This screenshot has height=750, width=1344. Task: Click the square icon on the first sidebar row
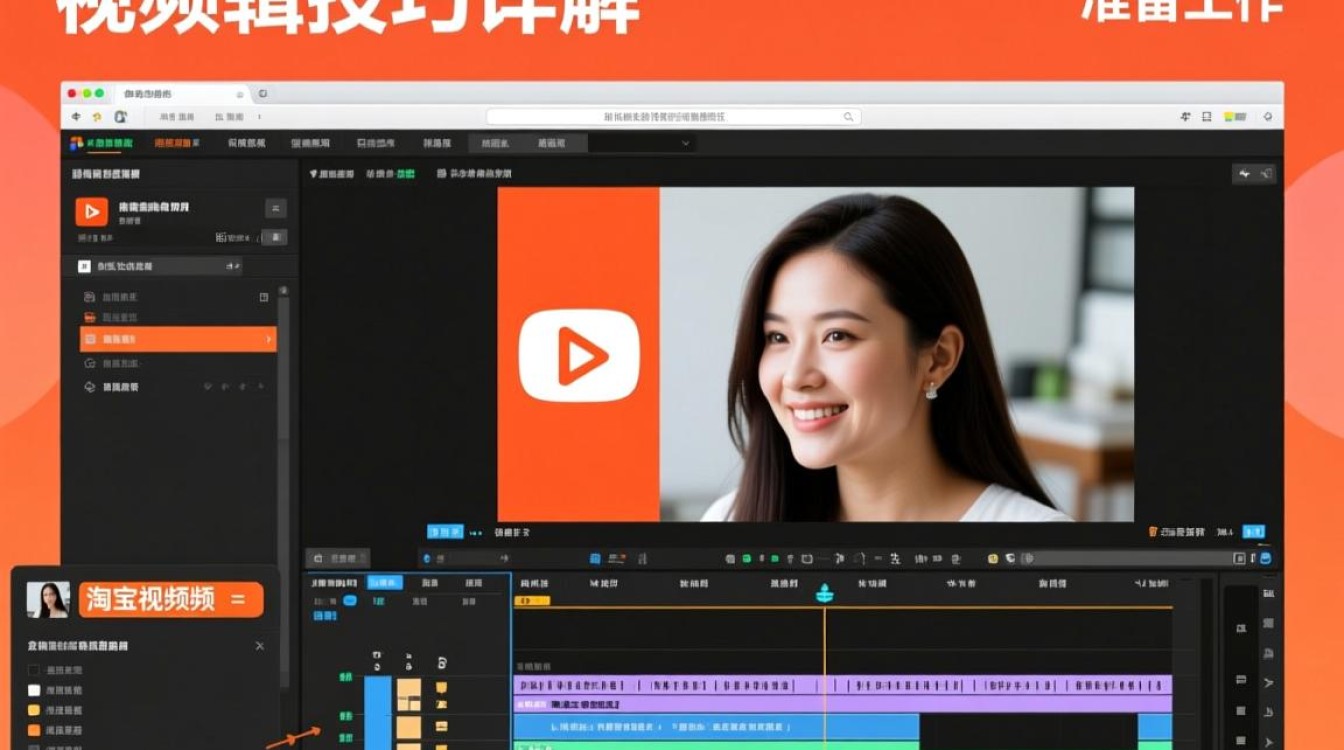tap(264, 297)
